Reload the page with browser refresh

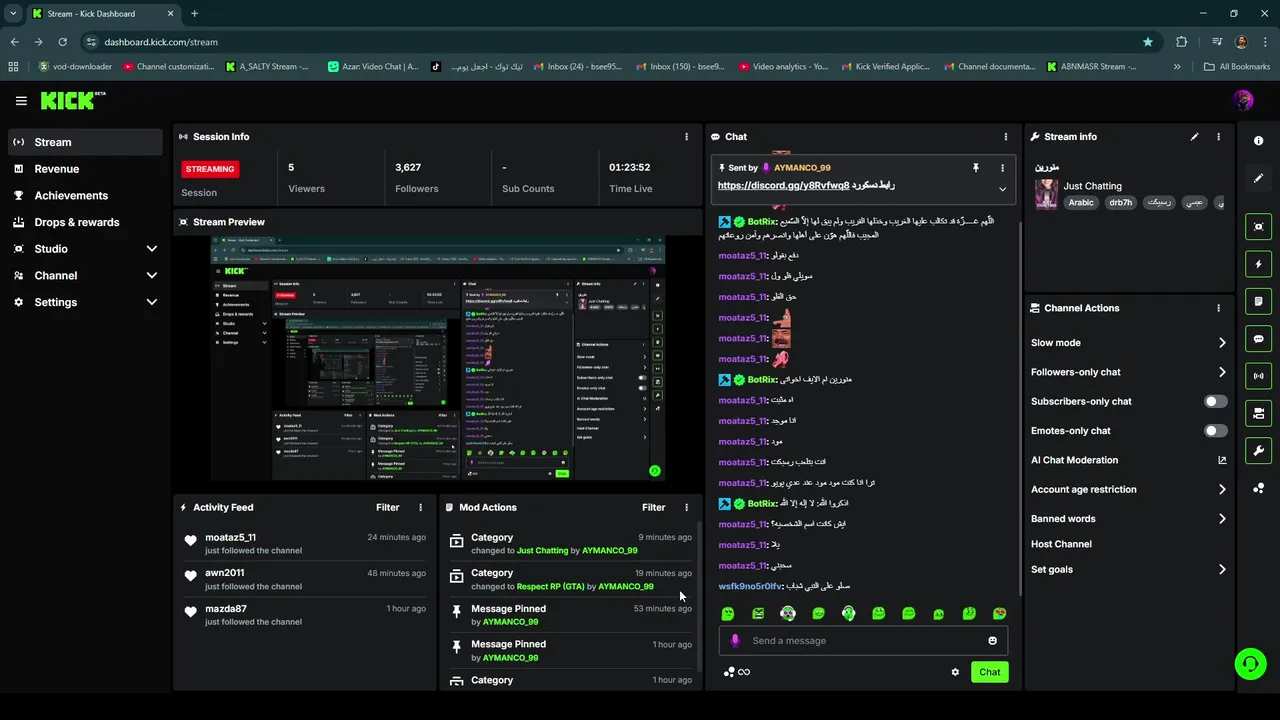tap(62, 42)
